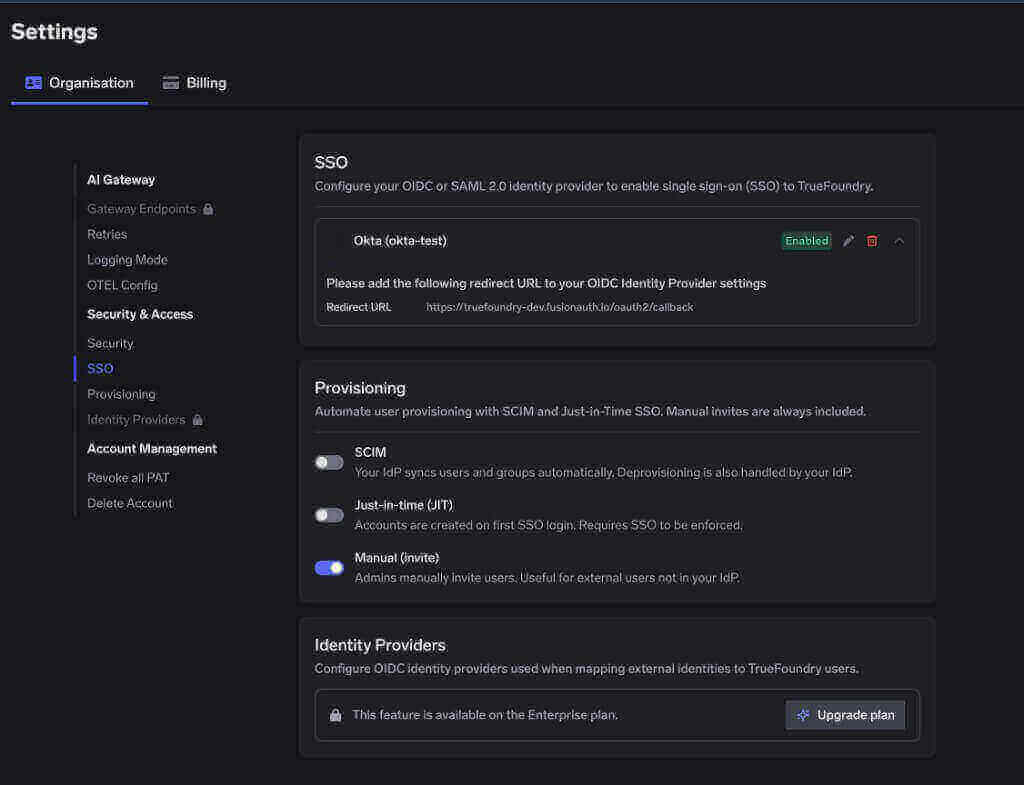The width and height of the screenshot is (1024, 785).
Task: Click the sparkle icon in Upgrade plan
Action: coord(803,715)
